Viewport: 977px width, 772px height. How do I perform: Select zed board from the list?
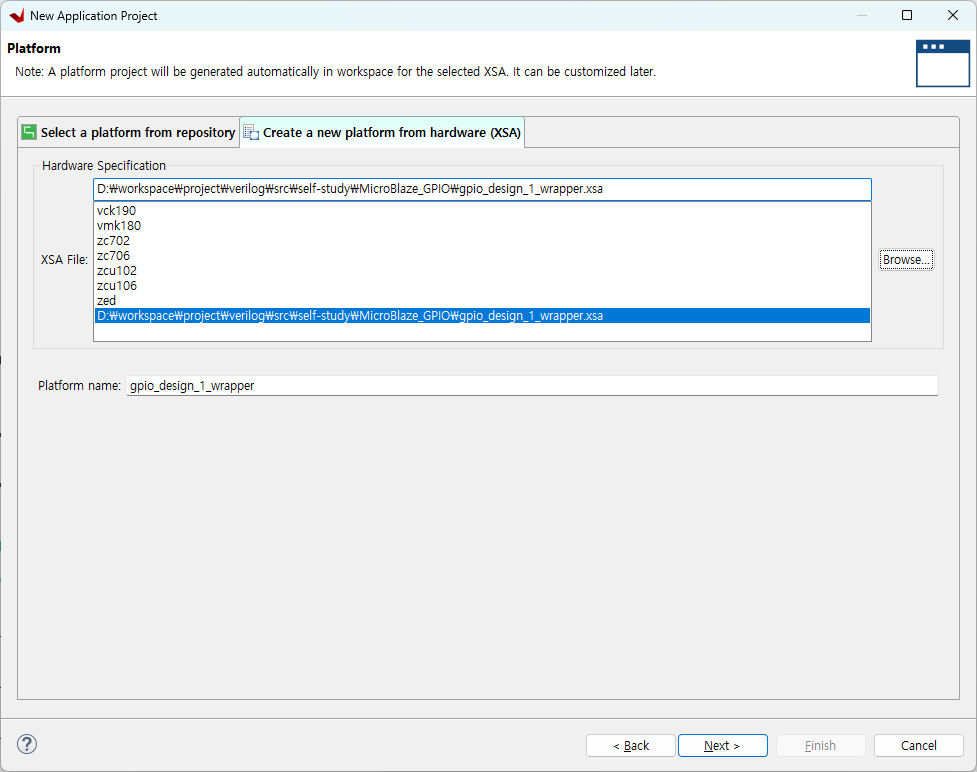tap(107, 301)
